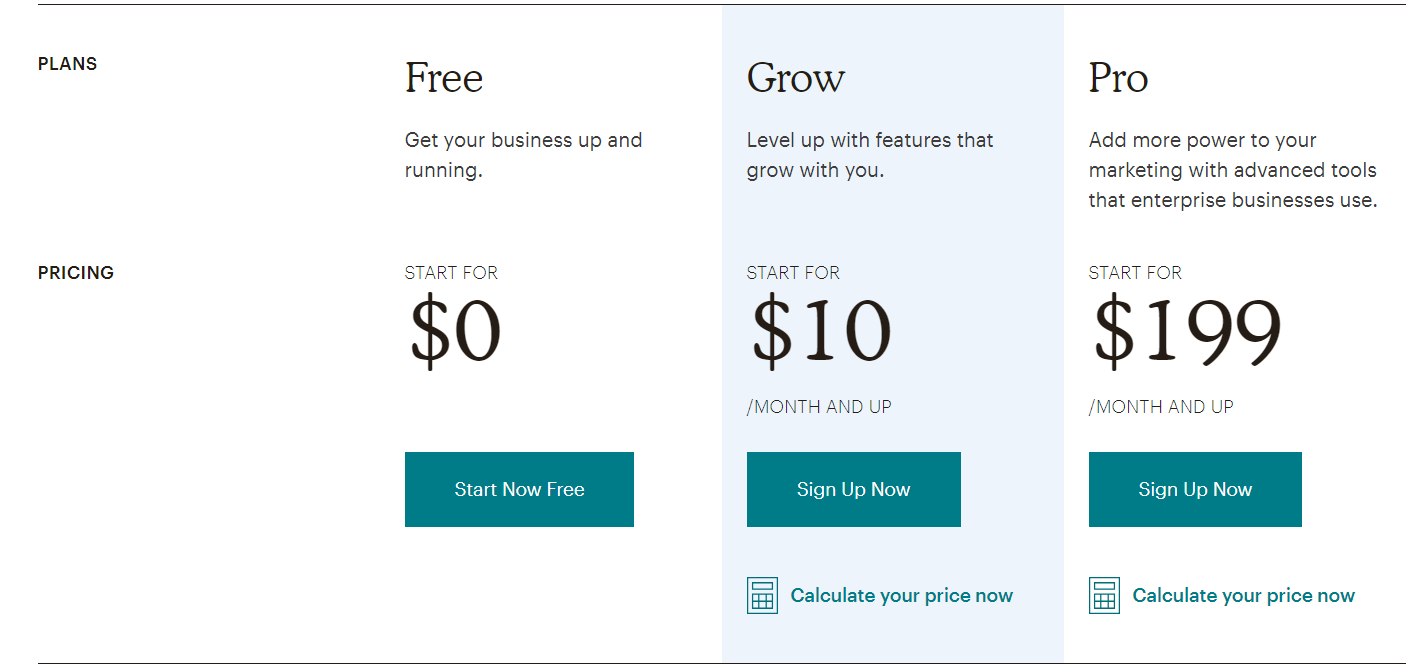Open Calculate your price now for Grow

click(901, 596)
